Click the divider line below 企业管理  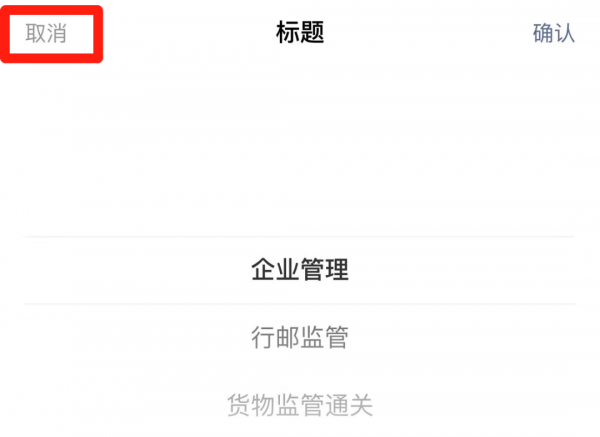(300, 304)
